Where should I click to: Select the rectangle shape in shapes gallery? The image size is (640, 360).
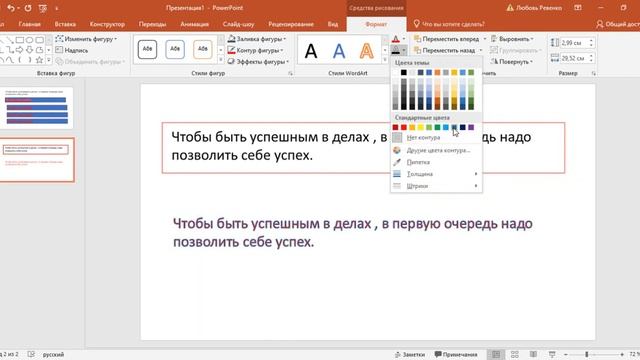click(20, 40)
